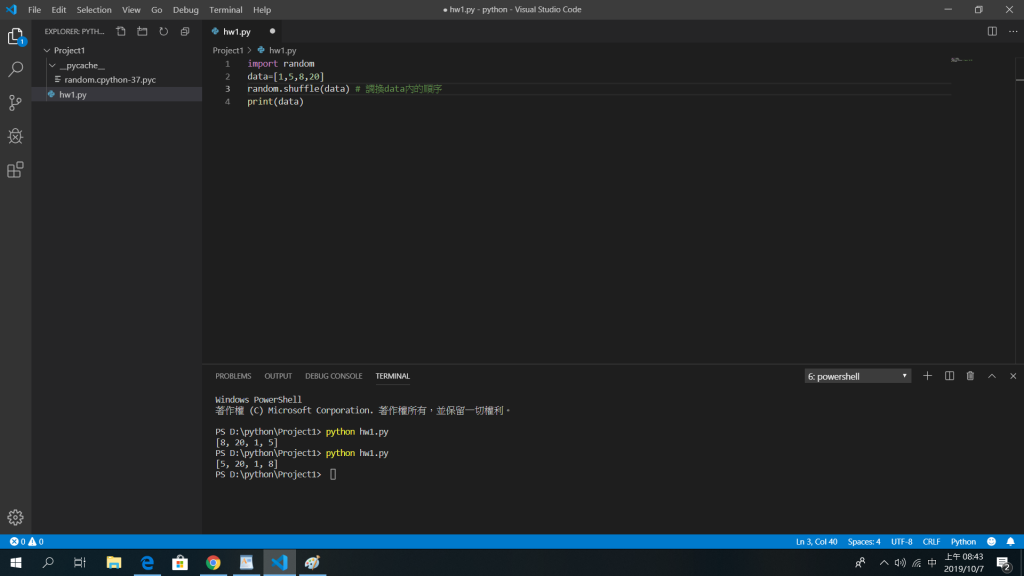Switch to the OUTPUT panel tab

point(278,376)
